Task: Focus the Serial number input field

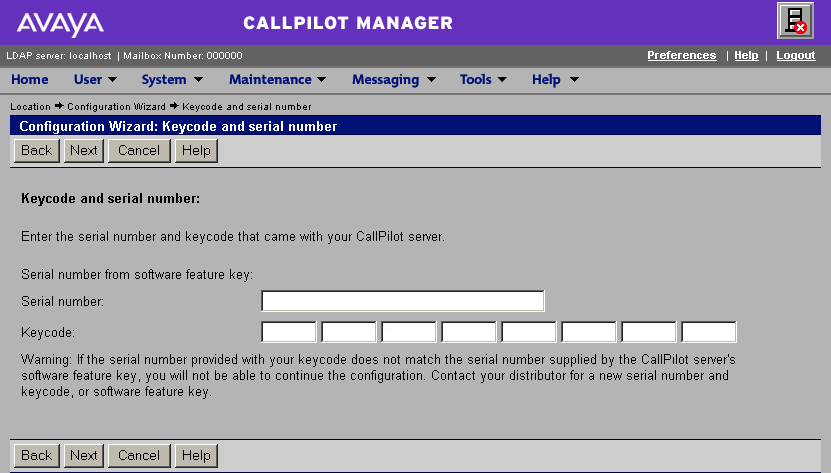Action: [x=403, y=301]
